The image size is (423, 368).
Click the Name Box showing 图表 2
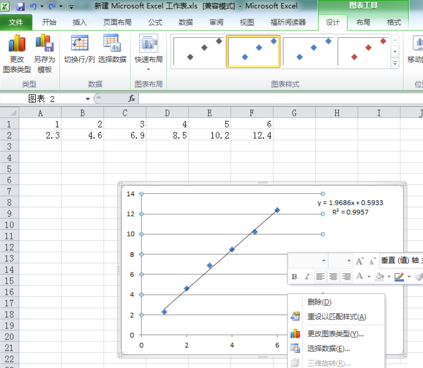[41, 99]
